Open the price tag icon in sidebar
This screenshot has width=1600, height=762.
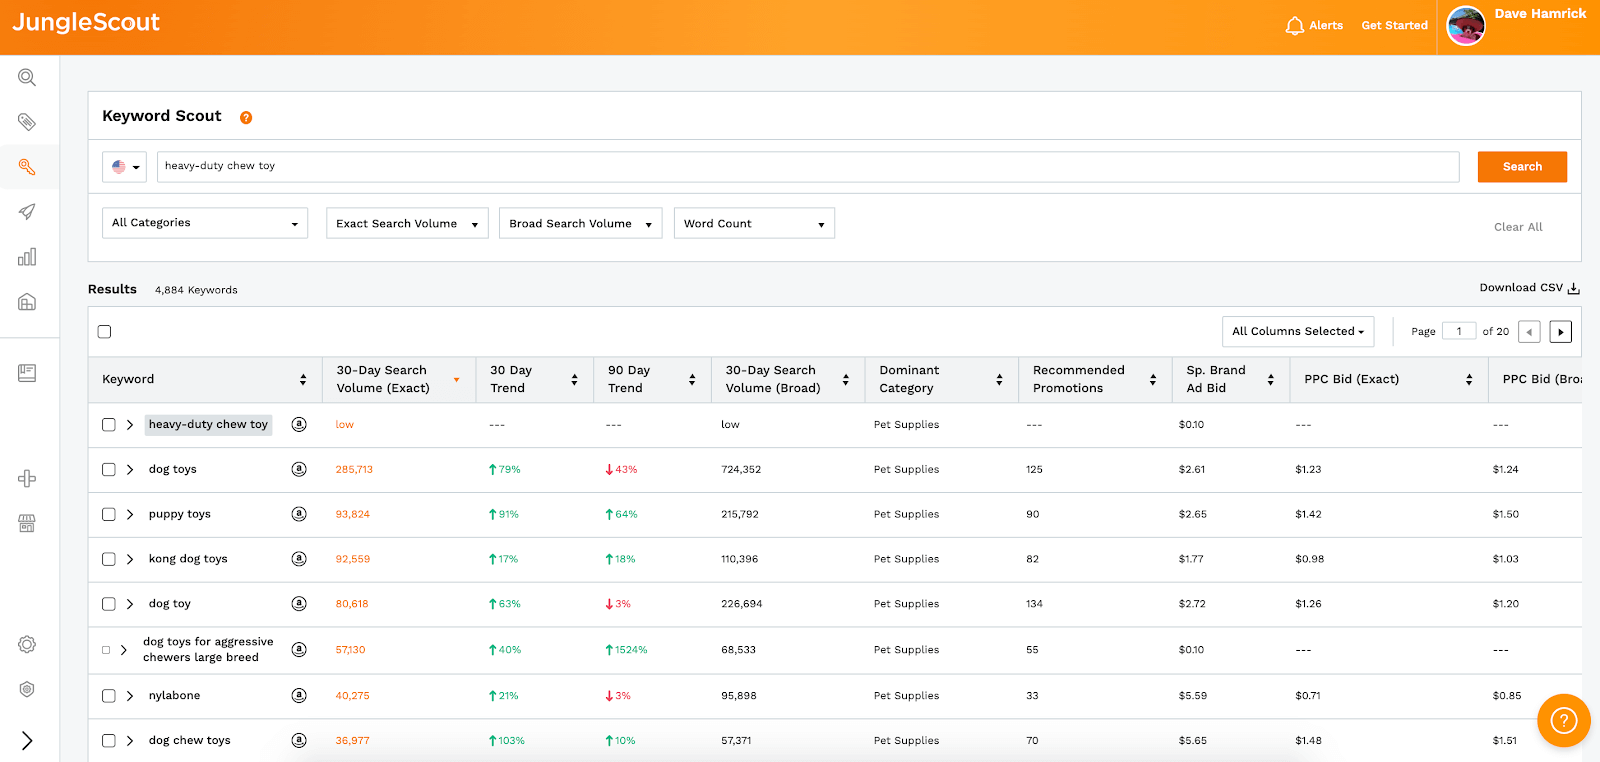coord(27,122)
